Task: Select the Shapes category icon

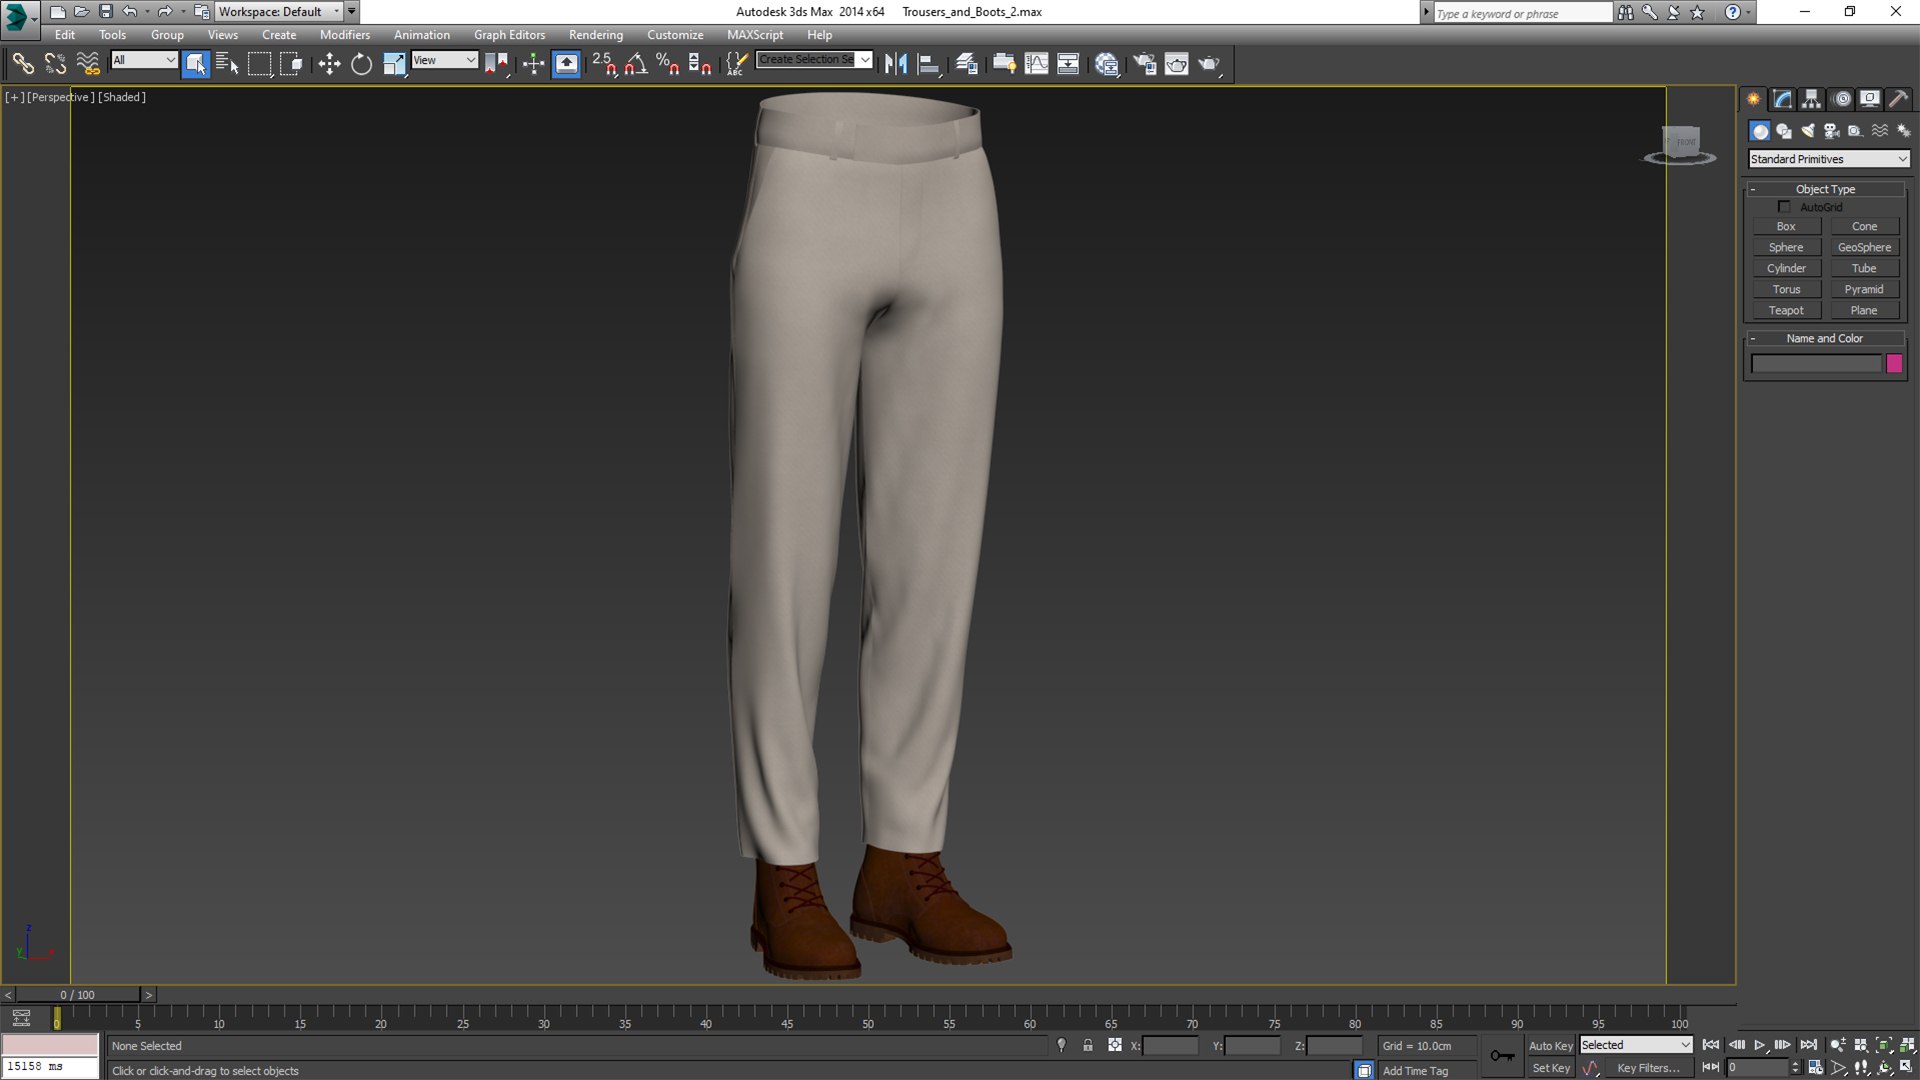Action: (x=1784, y=131)
